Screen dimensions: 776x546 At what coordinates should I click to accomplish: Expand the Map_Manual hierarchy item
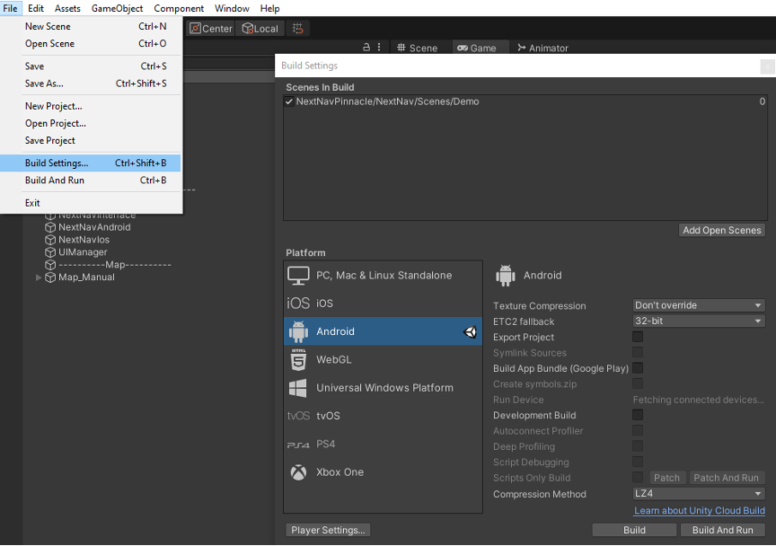[x=39, y=278]
